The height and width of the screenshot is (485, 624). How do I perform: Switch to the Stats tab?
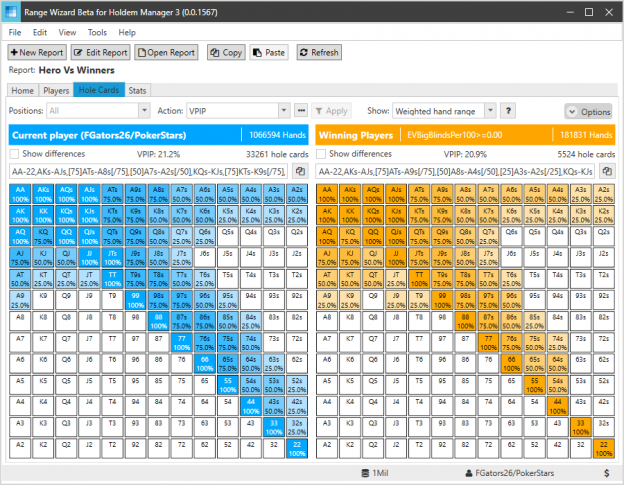(x=137, y=90)
